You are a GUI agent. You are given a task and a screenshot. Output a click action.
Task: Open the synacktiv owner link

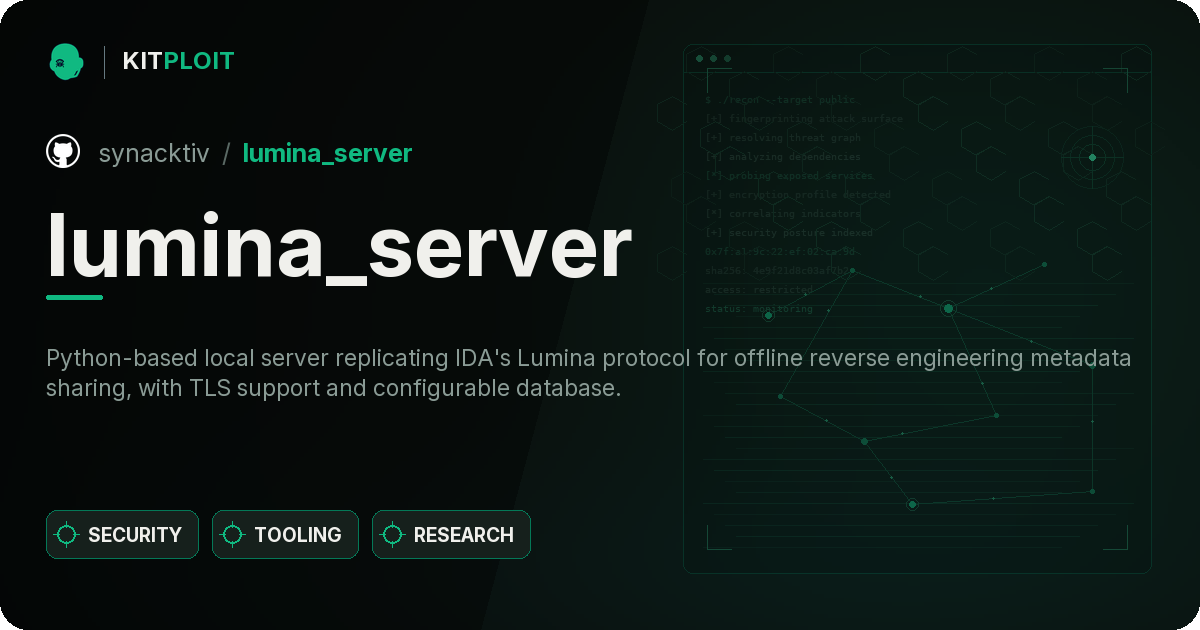click(x=154, y=153)
